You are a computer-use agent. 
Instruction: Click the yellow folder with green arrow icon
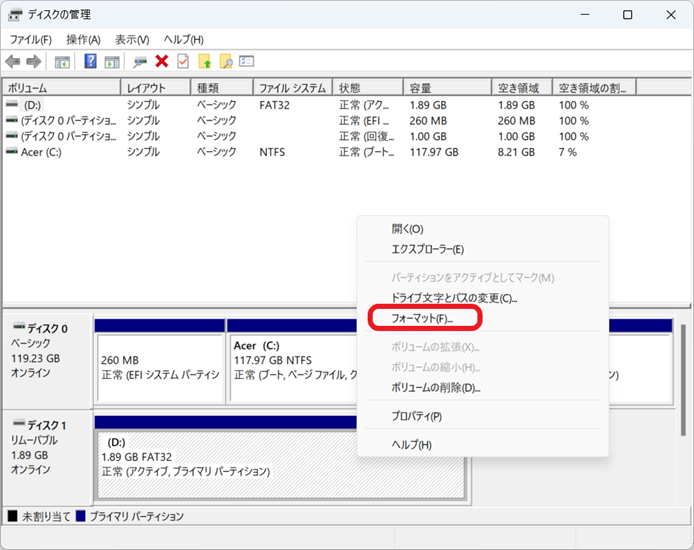205,62
